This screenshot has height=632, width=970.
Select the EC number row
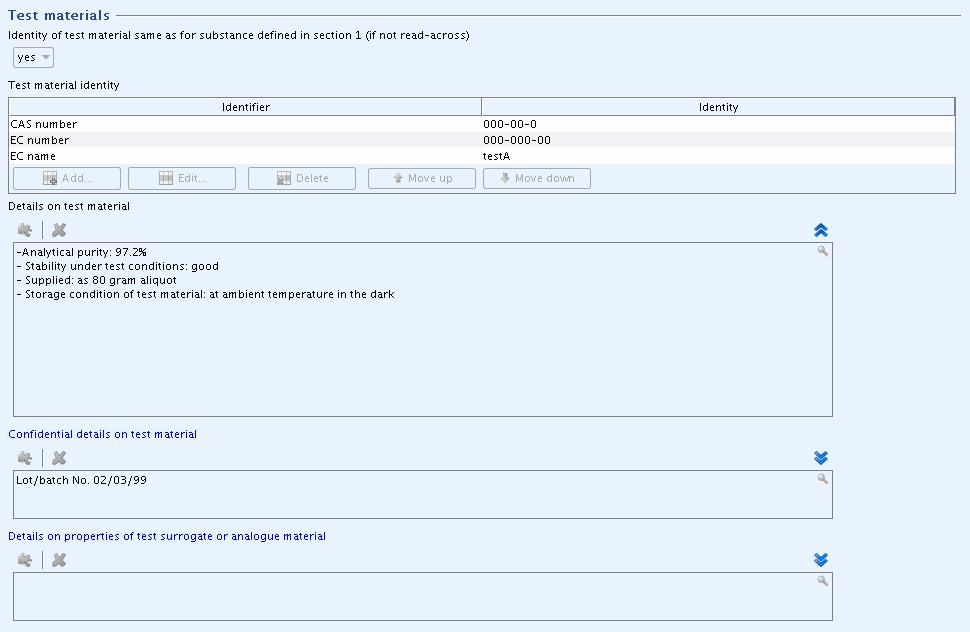482,140
